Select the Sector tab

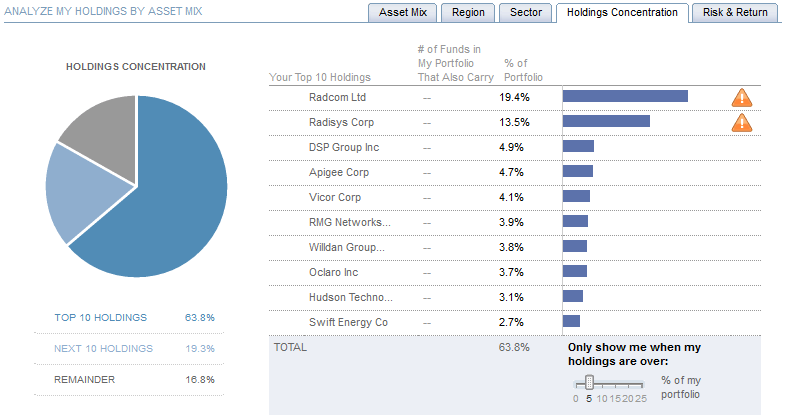coord(526,12)
